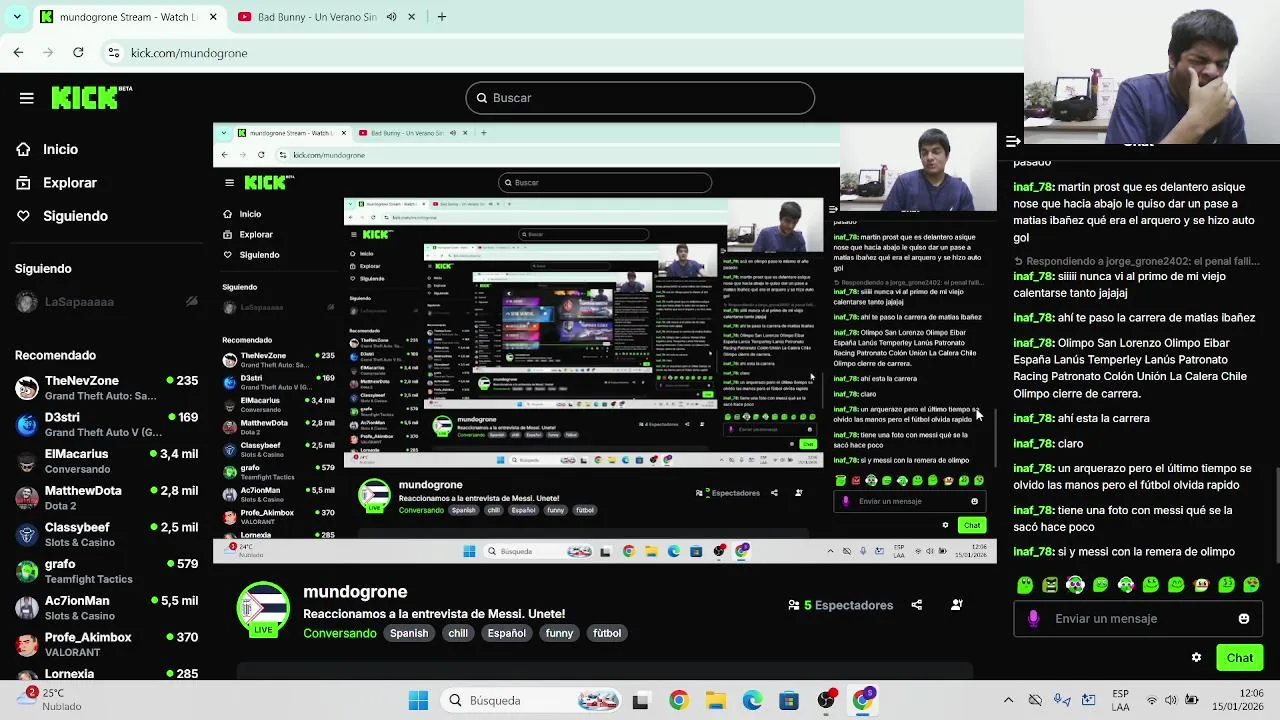Open recommended channel Ac7ionMan
This screenshot has height=720, width=1280.
coord(105,608)
